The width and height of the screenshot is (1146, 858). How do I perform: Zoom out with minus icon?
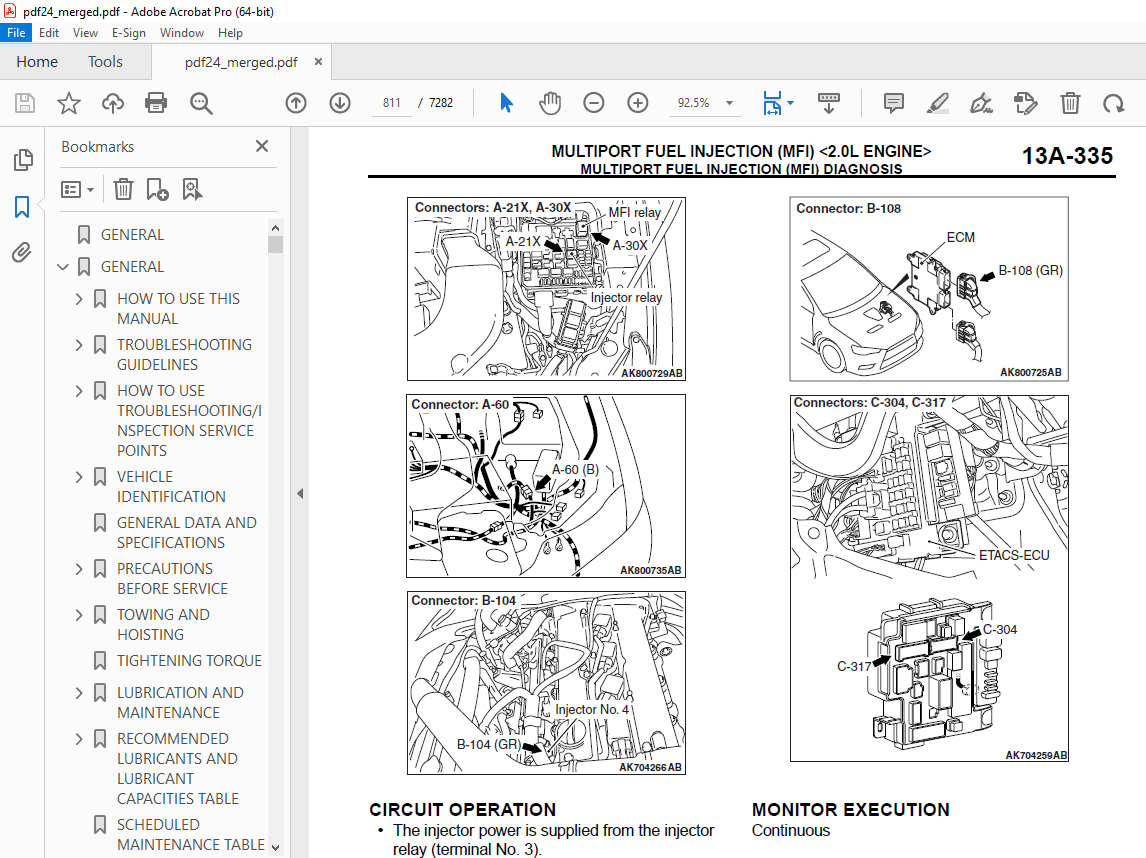coord(593,103)
